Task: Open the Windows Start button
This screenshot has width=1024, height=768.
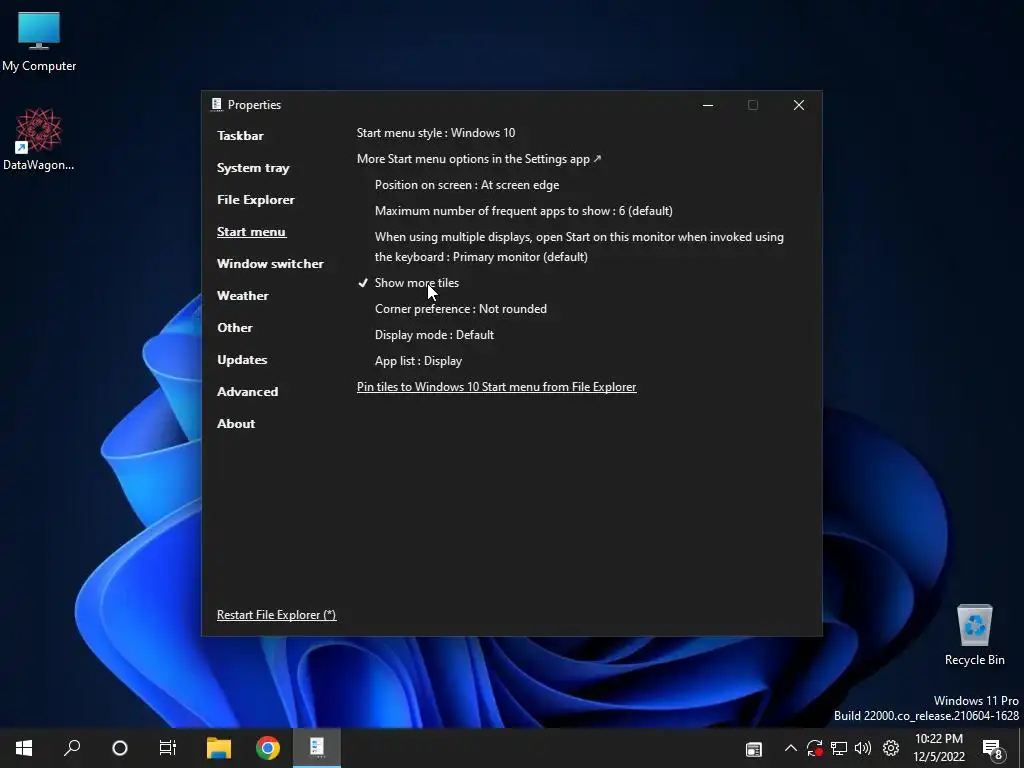Action: point(24,748)
